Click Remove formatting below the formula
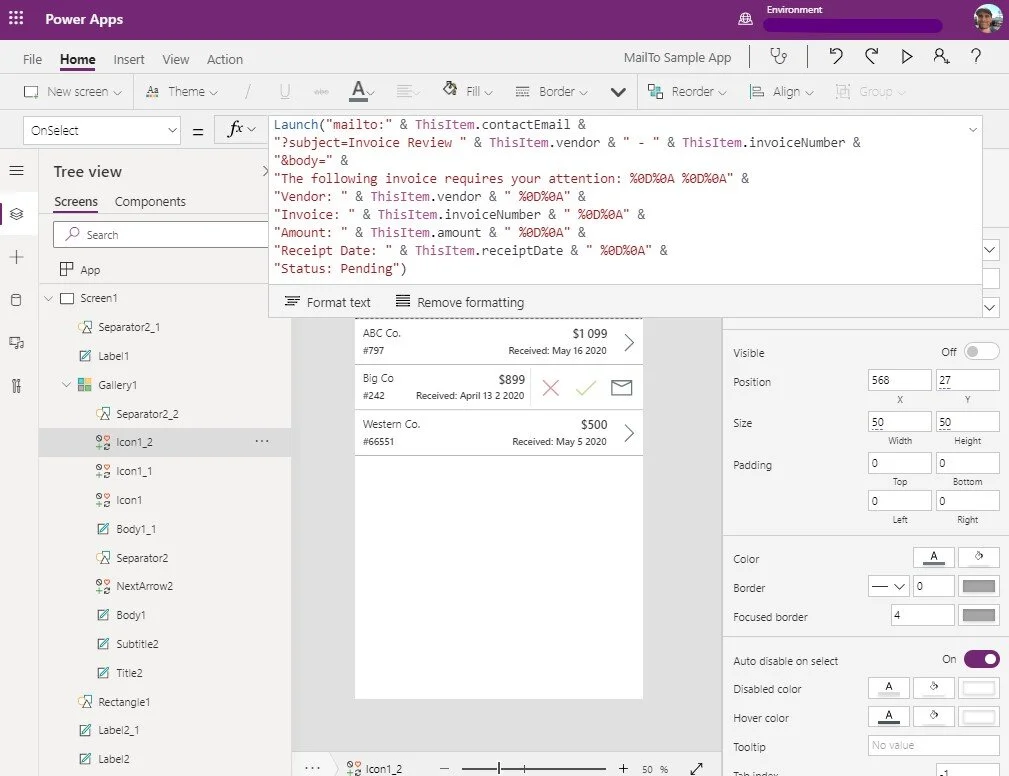1009x776 pixels. pos(458,301)
